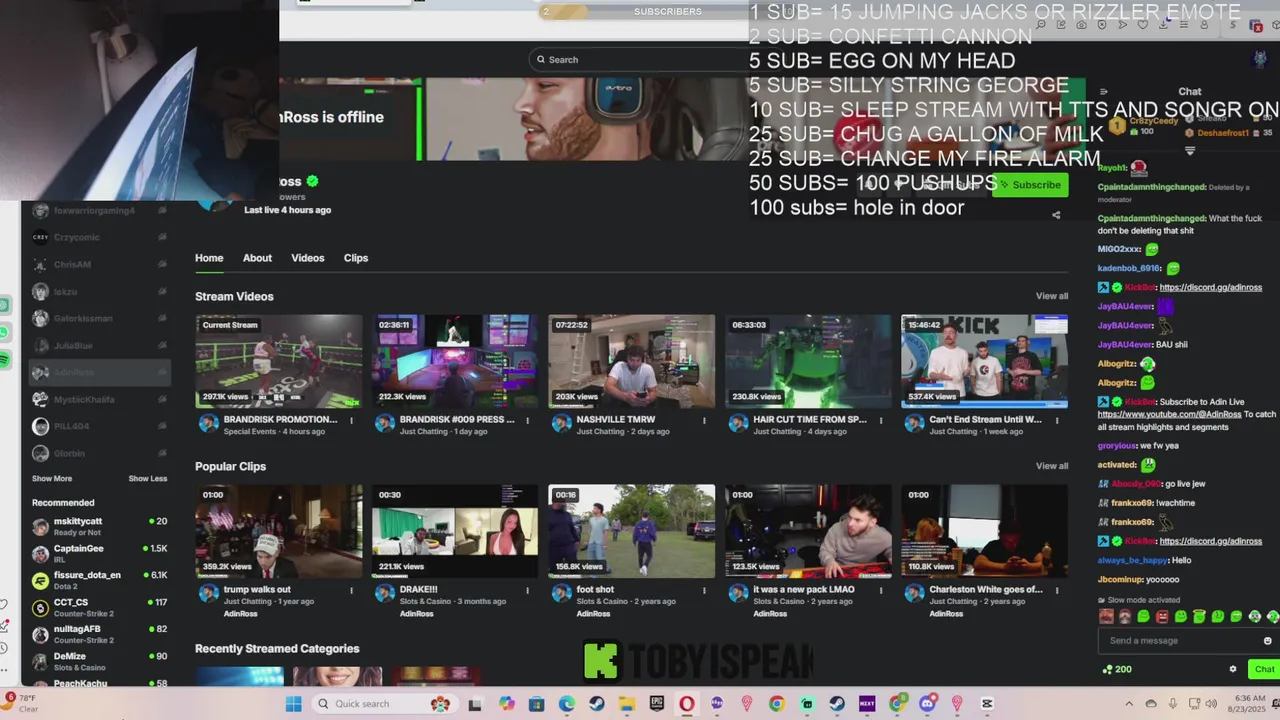Open options menu for DRAKE!!! clip
The image size is (1280, 720).
click(528, 590)
